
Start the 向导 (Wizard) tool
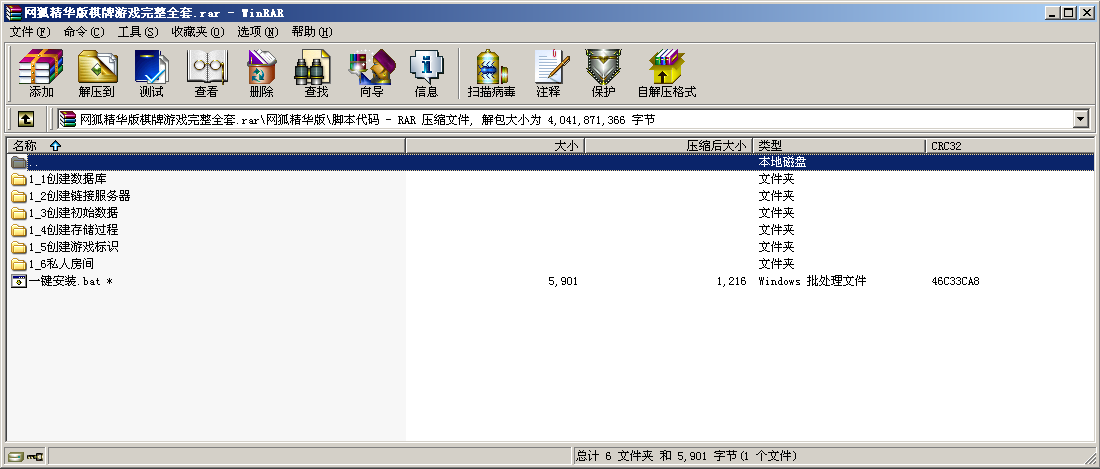371,74
